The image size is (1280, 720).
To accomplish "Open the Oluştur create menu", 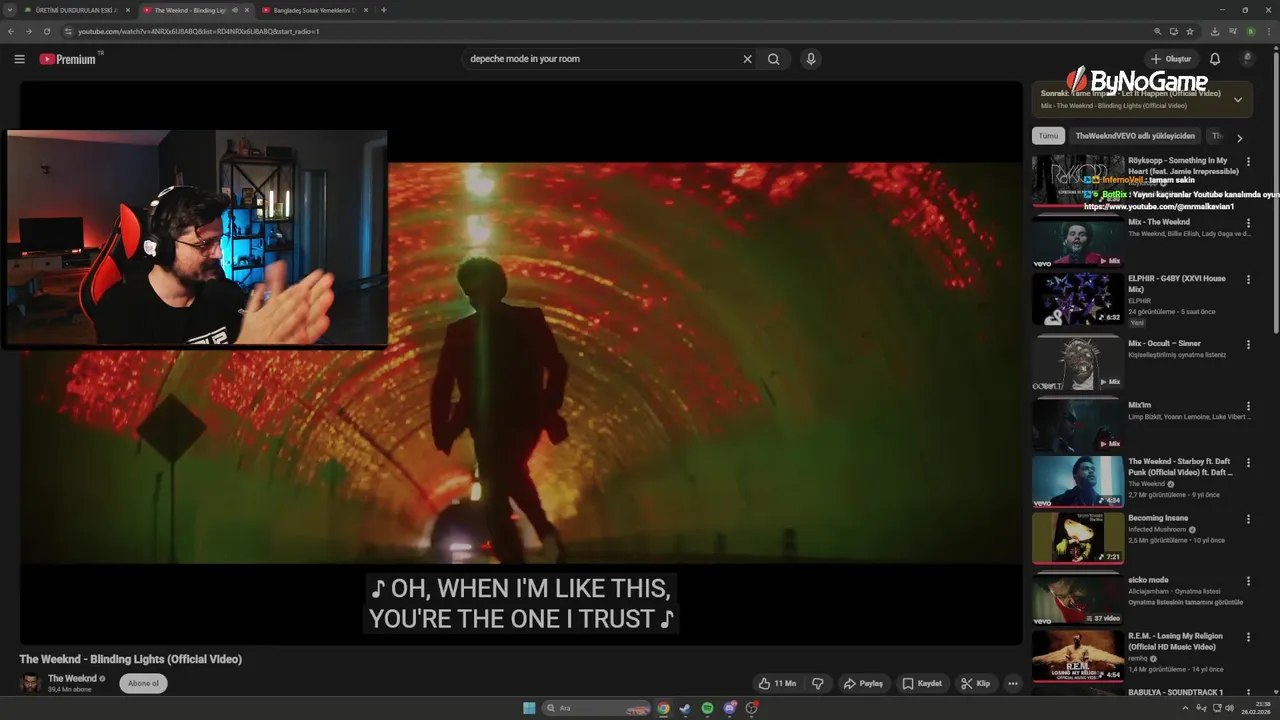I will [x=1171, y=59].
